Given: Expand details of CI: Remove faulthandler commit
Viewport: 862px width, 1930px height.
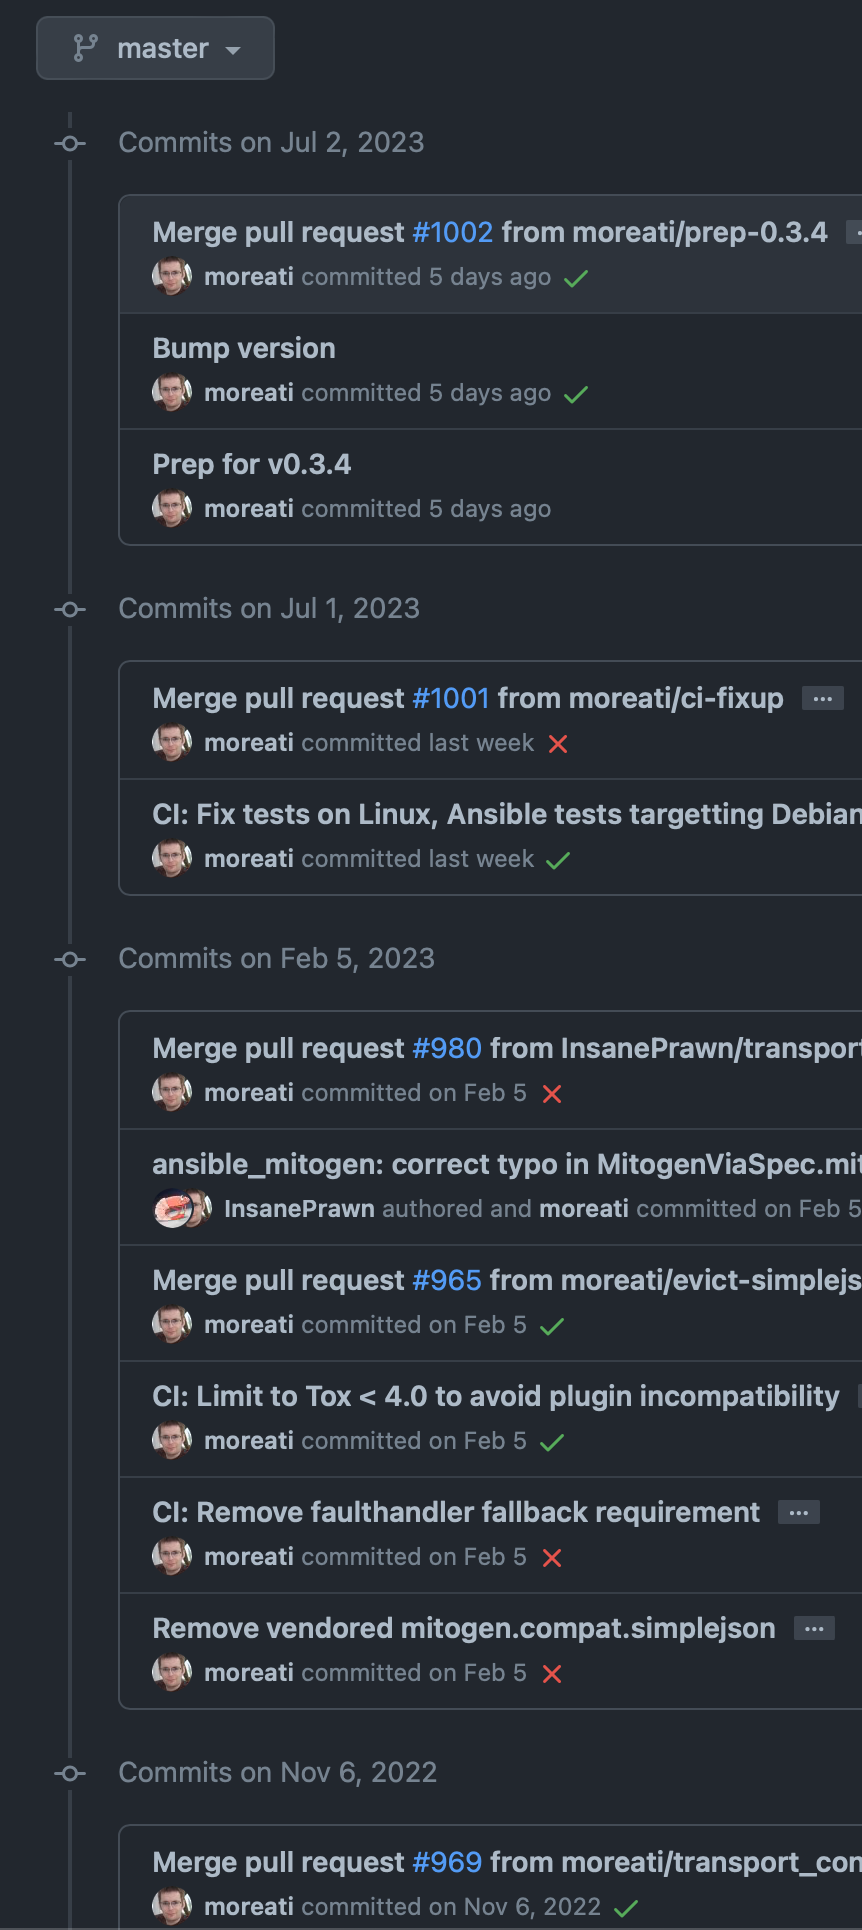Looking at the screenshot, I should point(798,1512).
